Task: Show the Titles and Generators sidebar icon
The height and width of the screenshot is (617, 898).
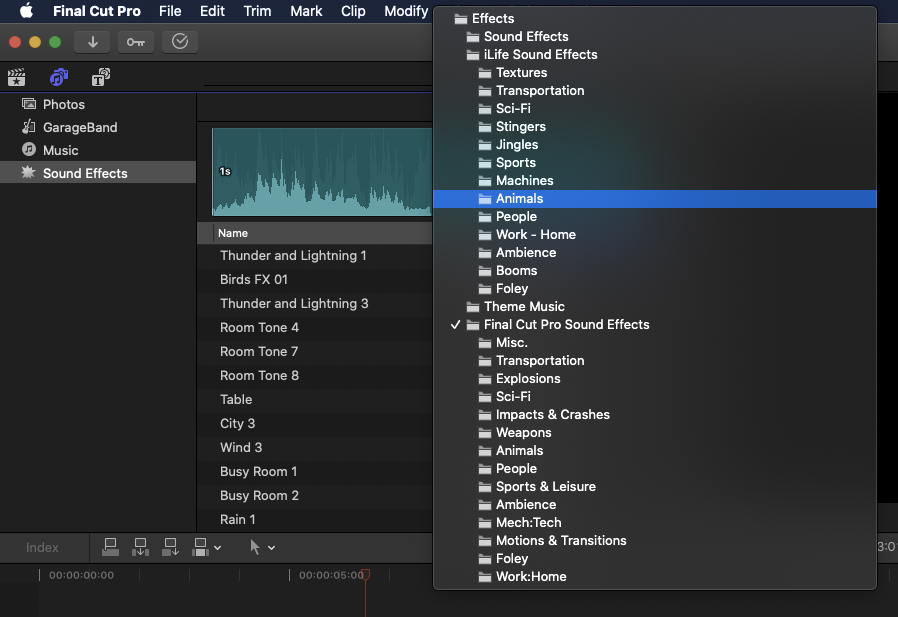Action: click(x=101, y=77)
